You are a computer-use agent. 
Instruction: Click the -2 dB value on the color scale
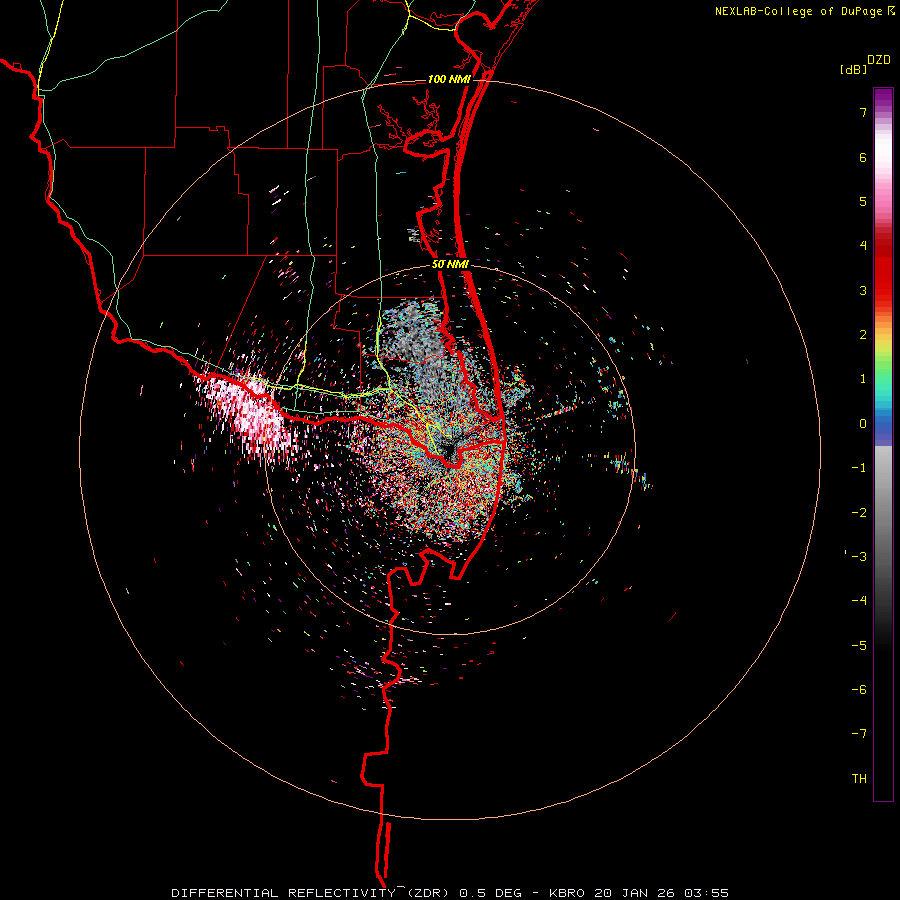(859, 513)
